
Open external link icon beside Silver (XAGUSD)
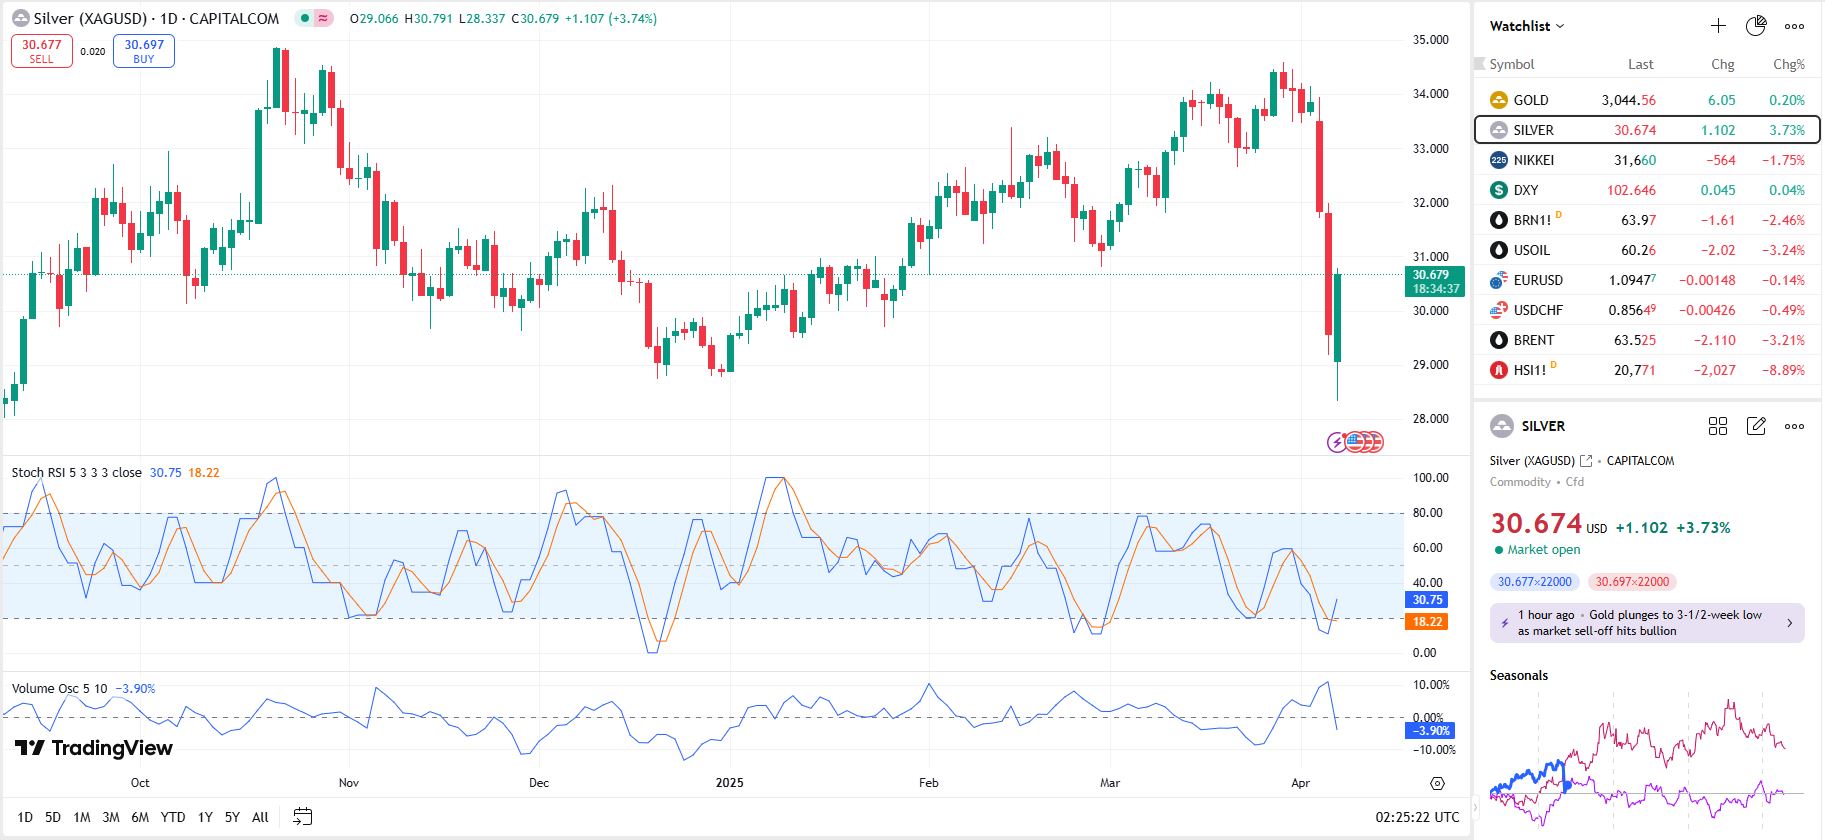[1586, 461]
